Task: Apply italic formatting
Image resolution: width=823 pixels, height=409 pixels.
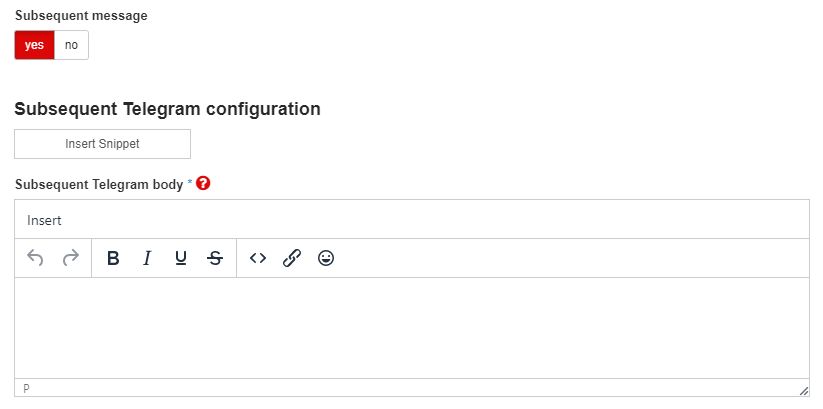Action: 147,258
